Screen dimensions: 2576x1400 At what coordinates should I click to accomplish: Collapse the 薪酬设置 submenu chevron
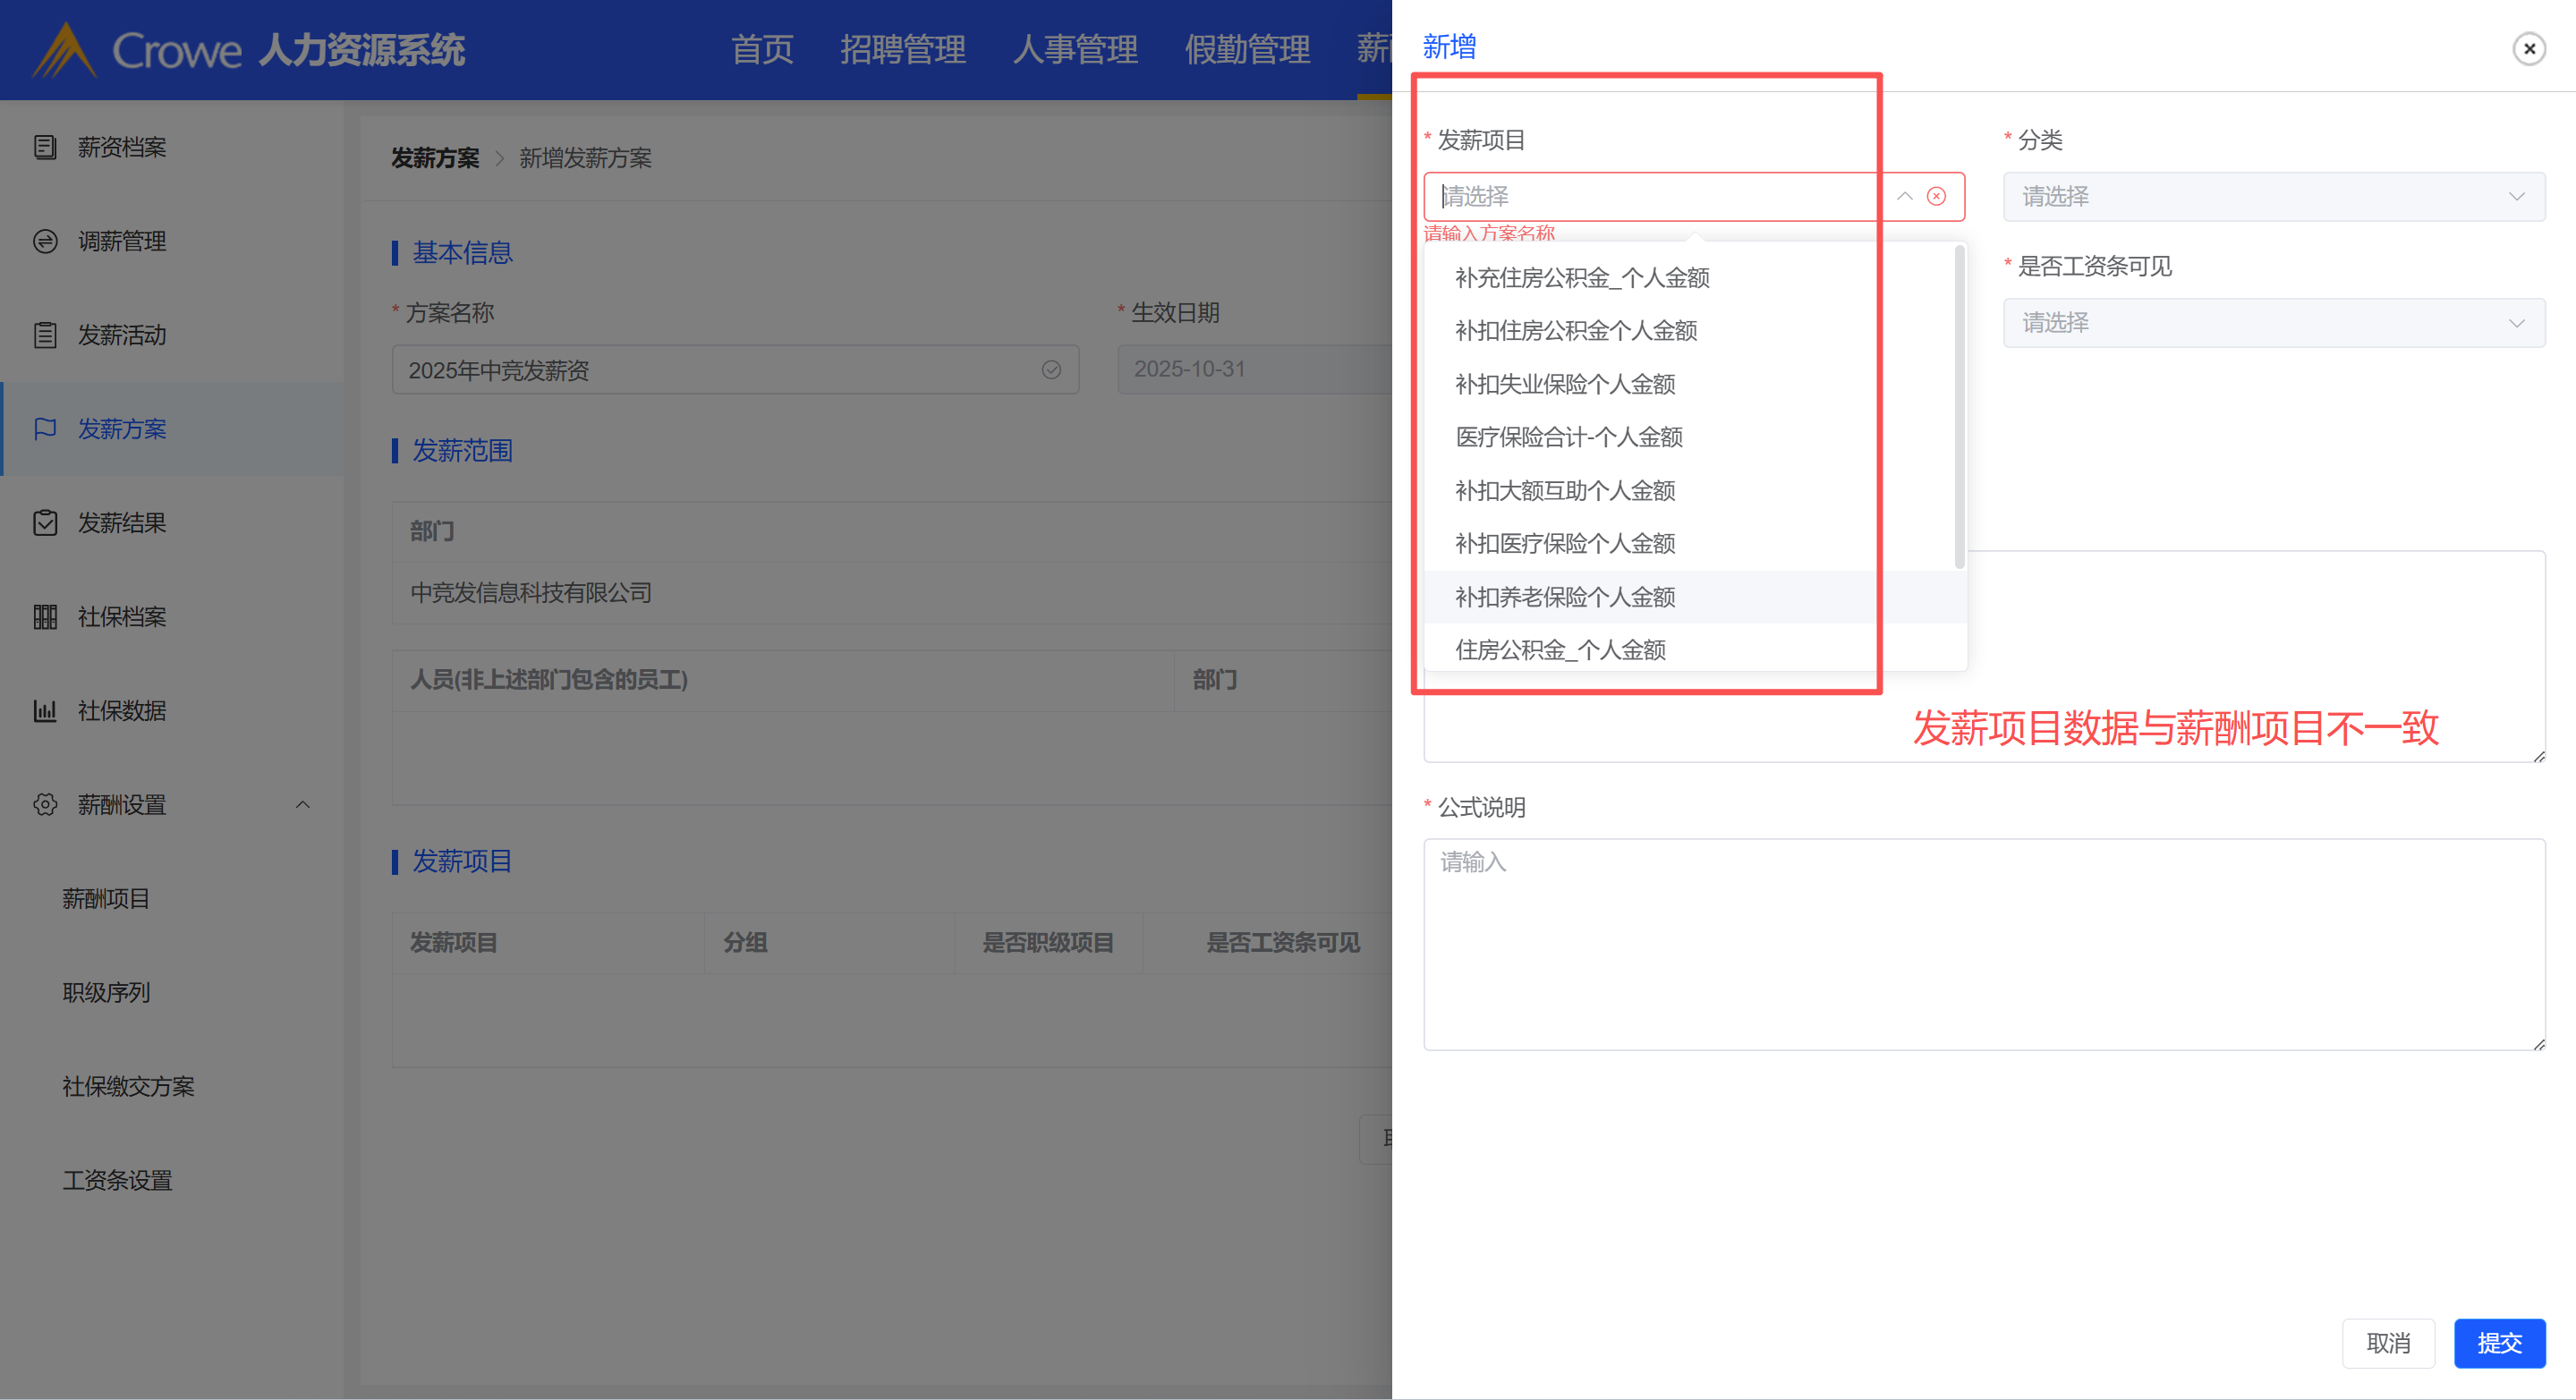coord(303,805)
